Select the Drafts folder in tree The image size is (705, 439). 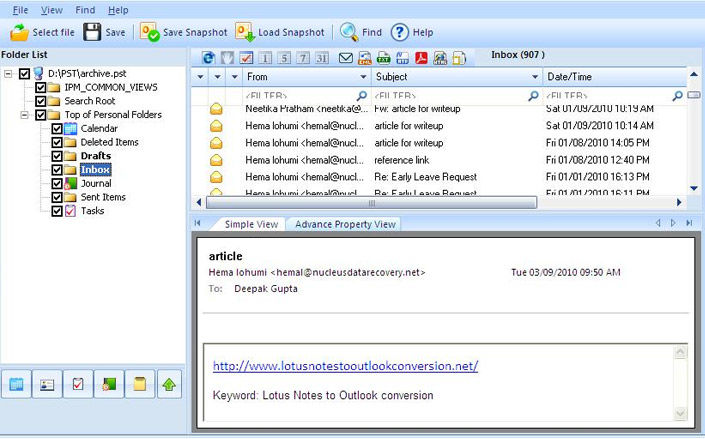96,156
